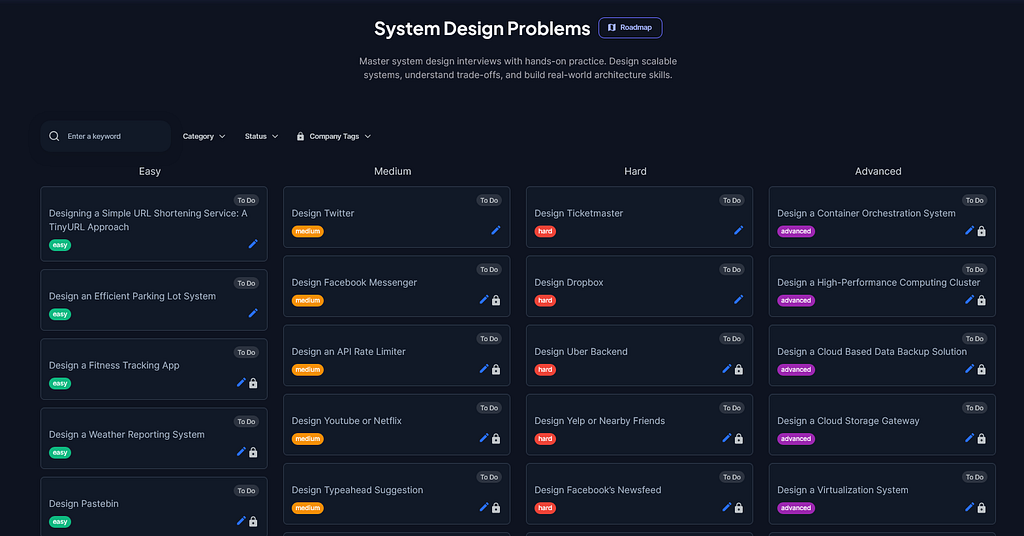
Task: Open Design a High-Performance Computing Cluster
Action: (x=878, y=283)
